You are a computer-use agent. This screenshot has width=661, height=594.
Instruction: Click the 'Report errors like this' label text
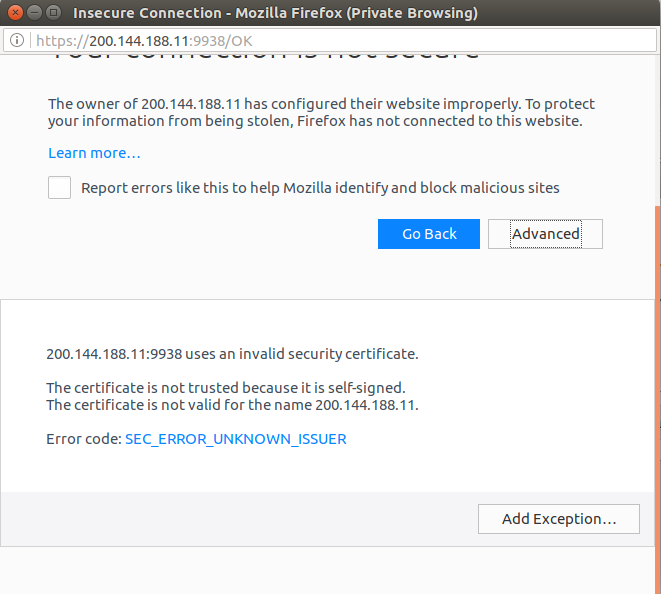tap(320, 188)
